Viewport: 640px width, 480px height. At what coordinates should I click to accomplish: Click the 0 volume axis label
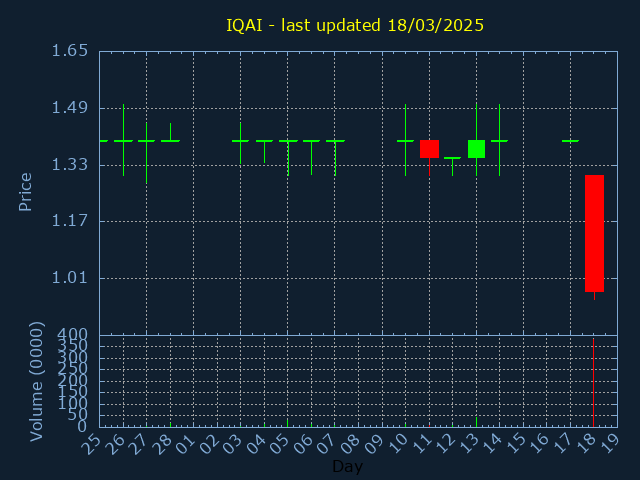click(83, 427)
